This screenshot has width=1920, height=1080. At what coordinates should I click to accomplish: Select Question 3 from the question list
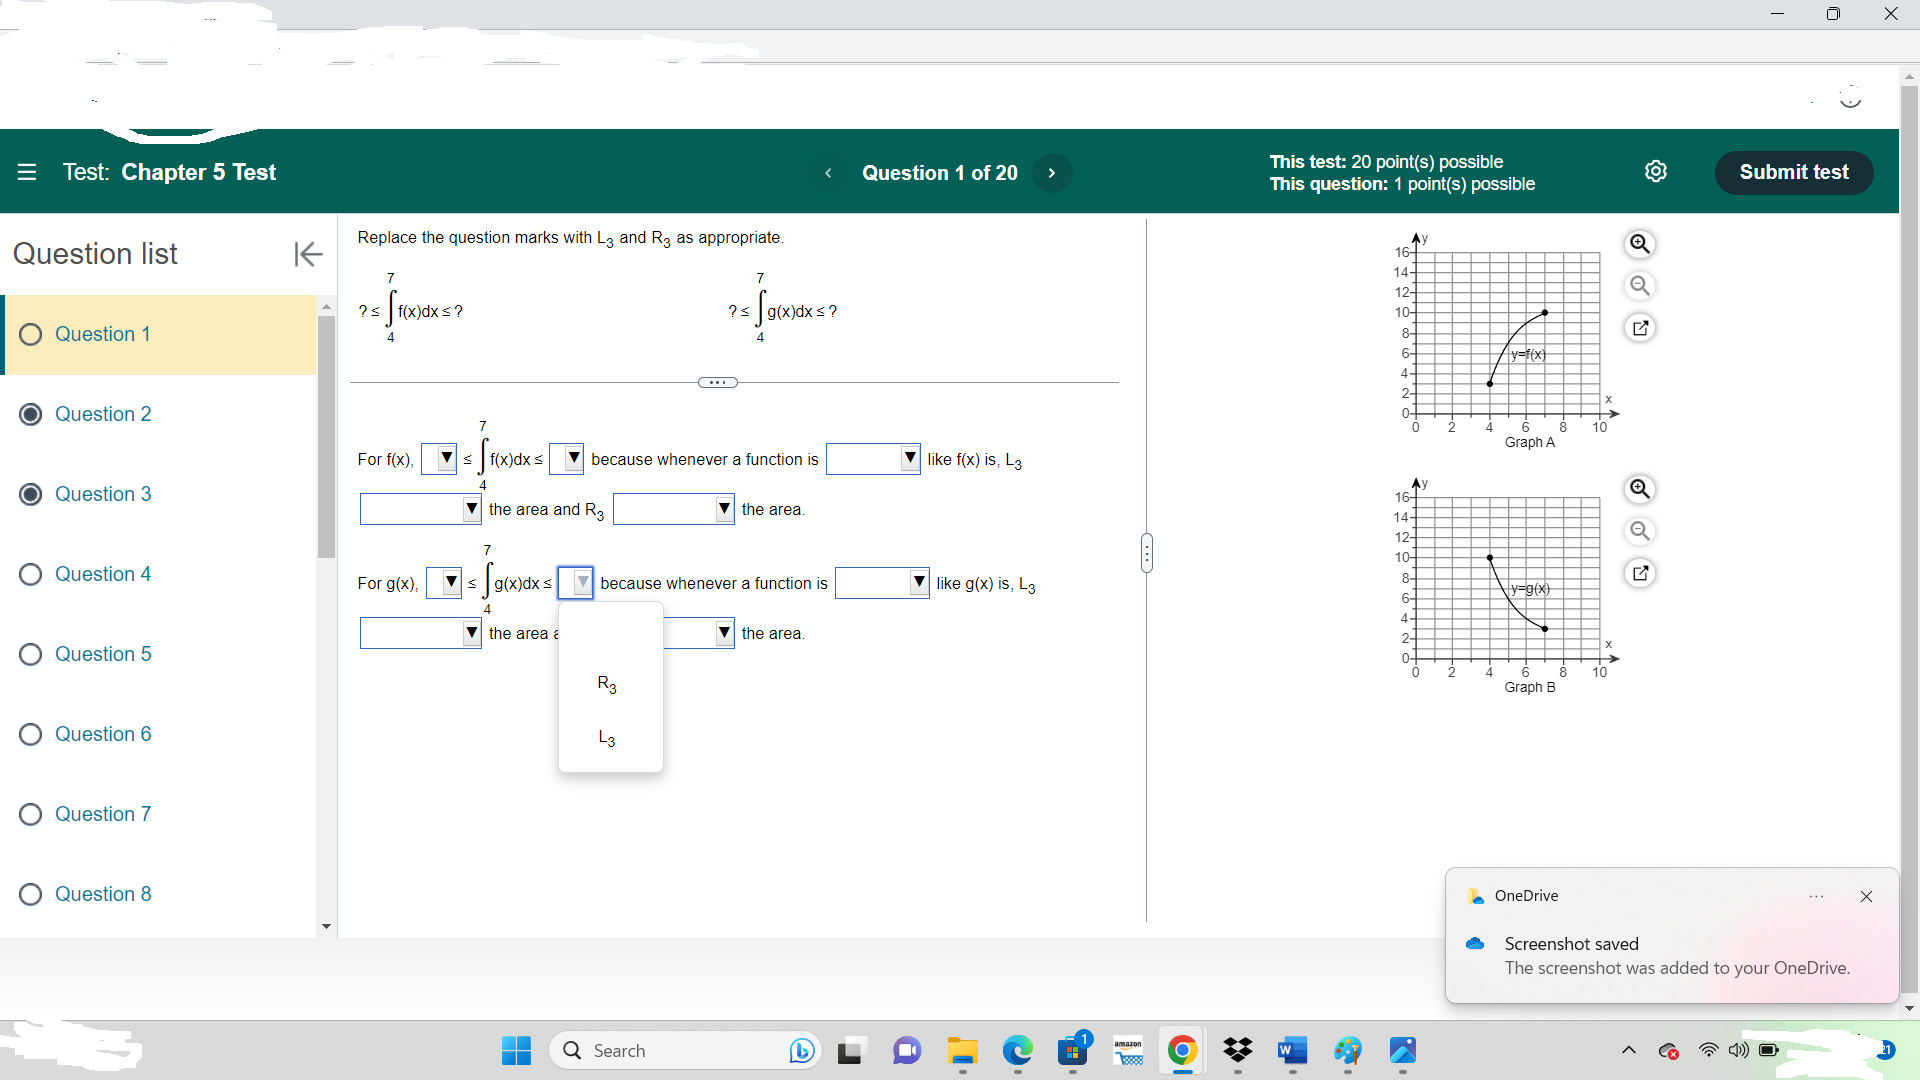tap(104, 494)
